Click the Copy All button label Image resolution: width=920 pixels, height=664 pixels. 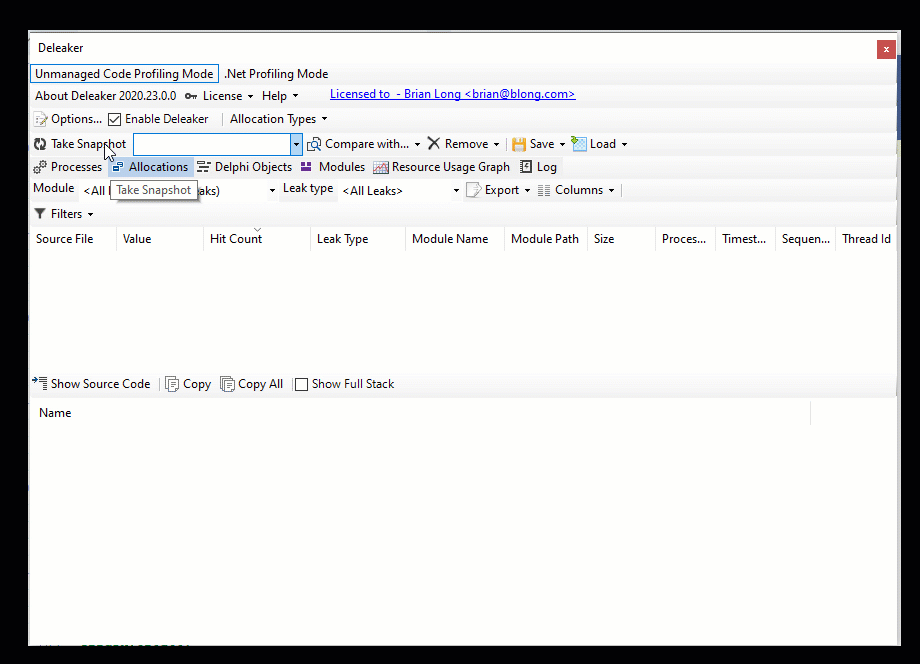[x=261, y=384]
